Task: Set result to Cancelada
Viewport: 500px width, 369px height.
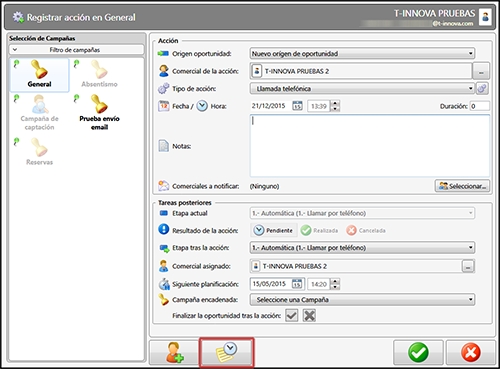Action: coord(366,230)
